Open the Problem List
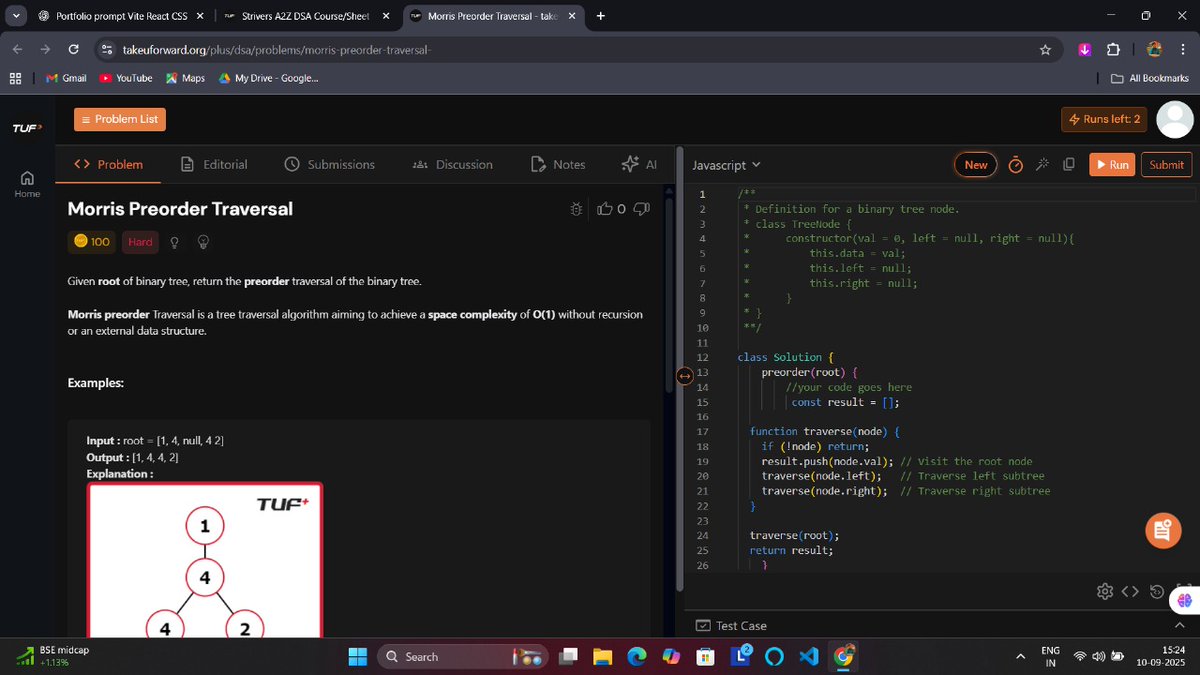Viewport: 1200px width, 675px height. tap(119, 119)
